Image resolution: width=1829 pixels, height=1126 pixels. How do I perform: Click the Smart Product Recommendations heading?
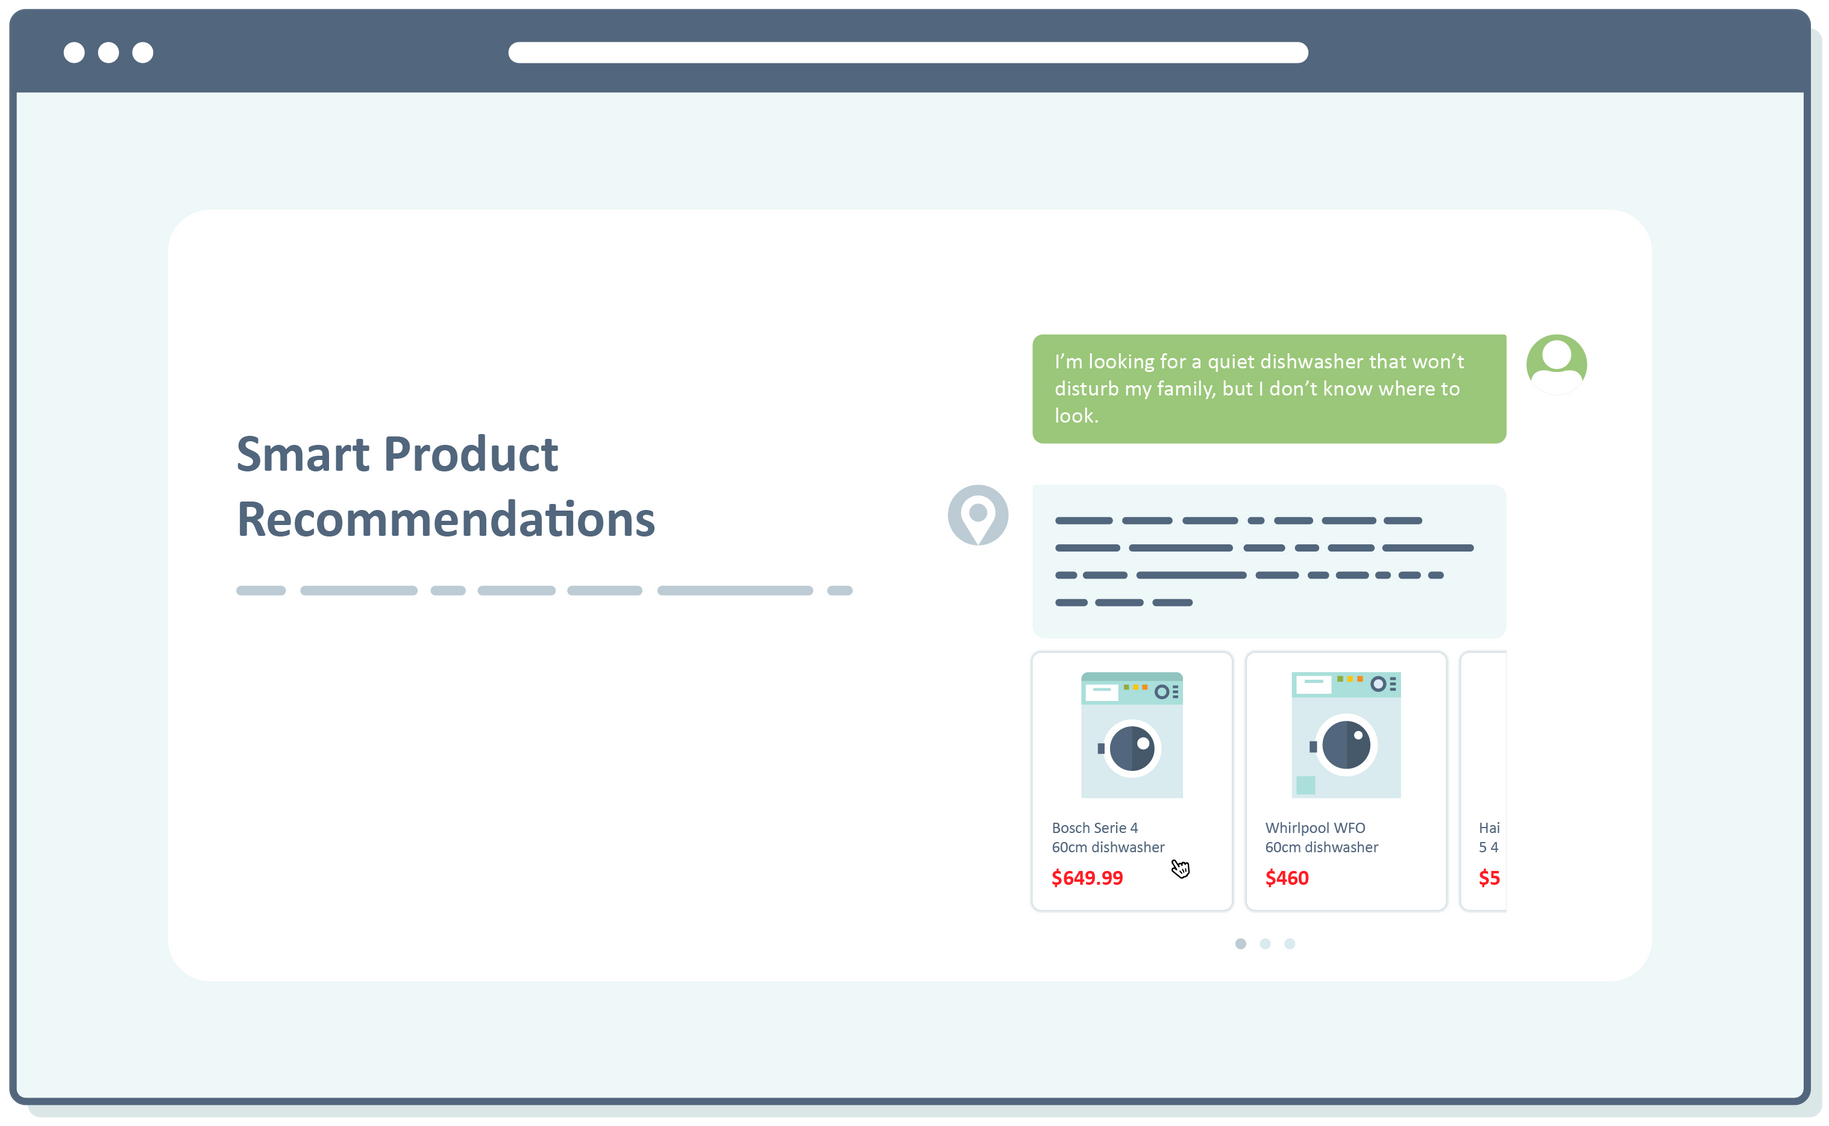click(446, 487)
